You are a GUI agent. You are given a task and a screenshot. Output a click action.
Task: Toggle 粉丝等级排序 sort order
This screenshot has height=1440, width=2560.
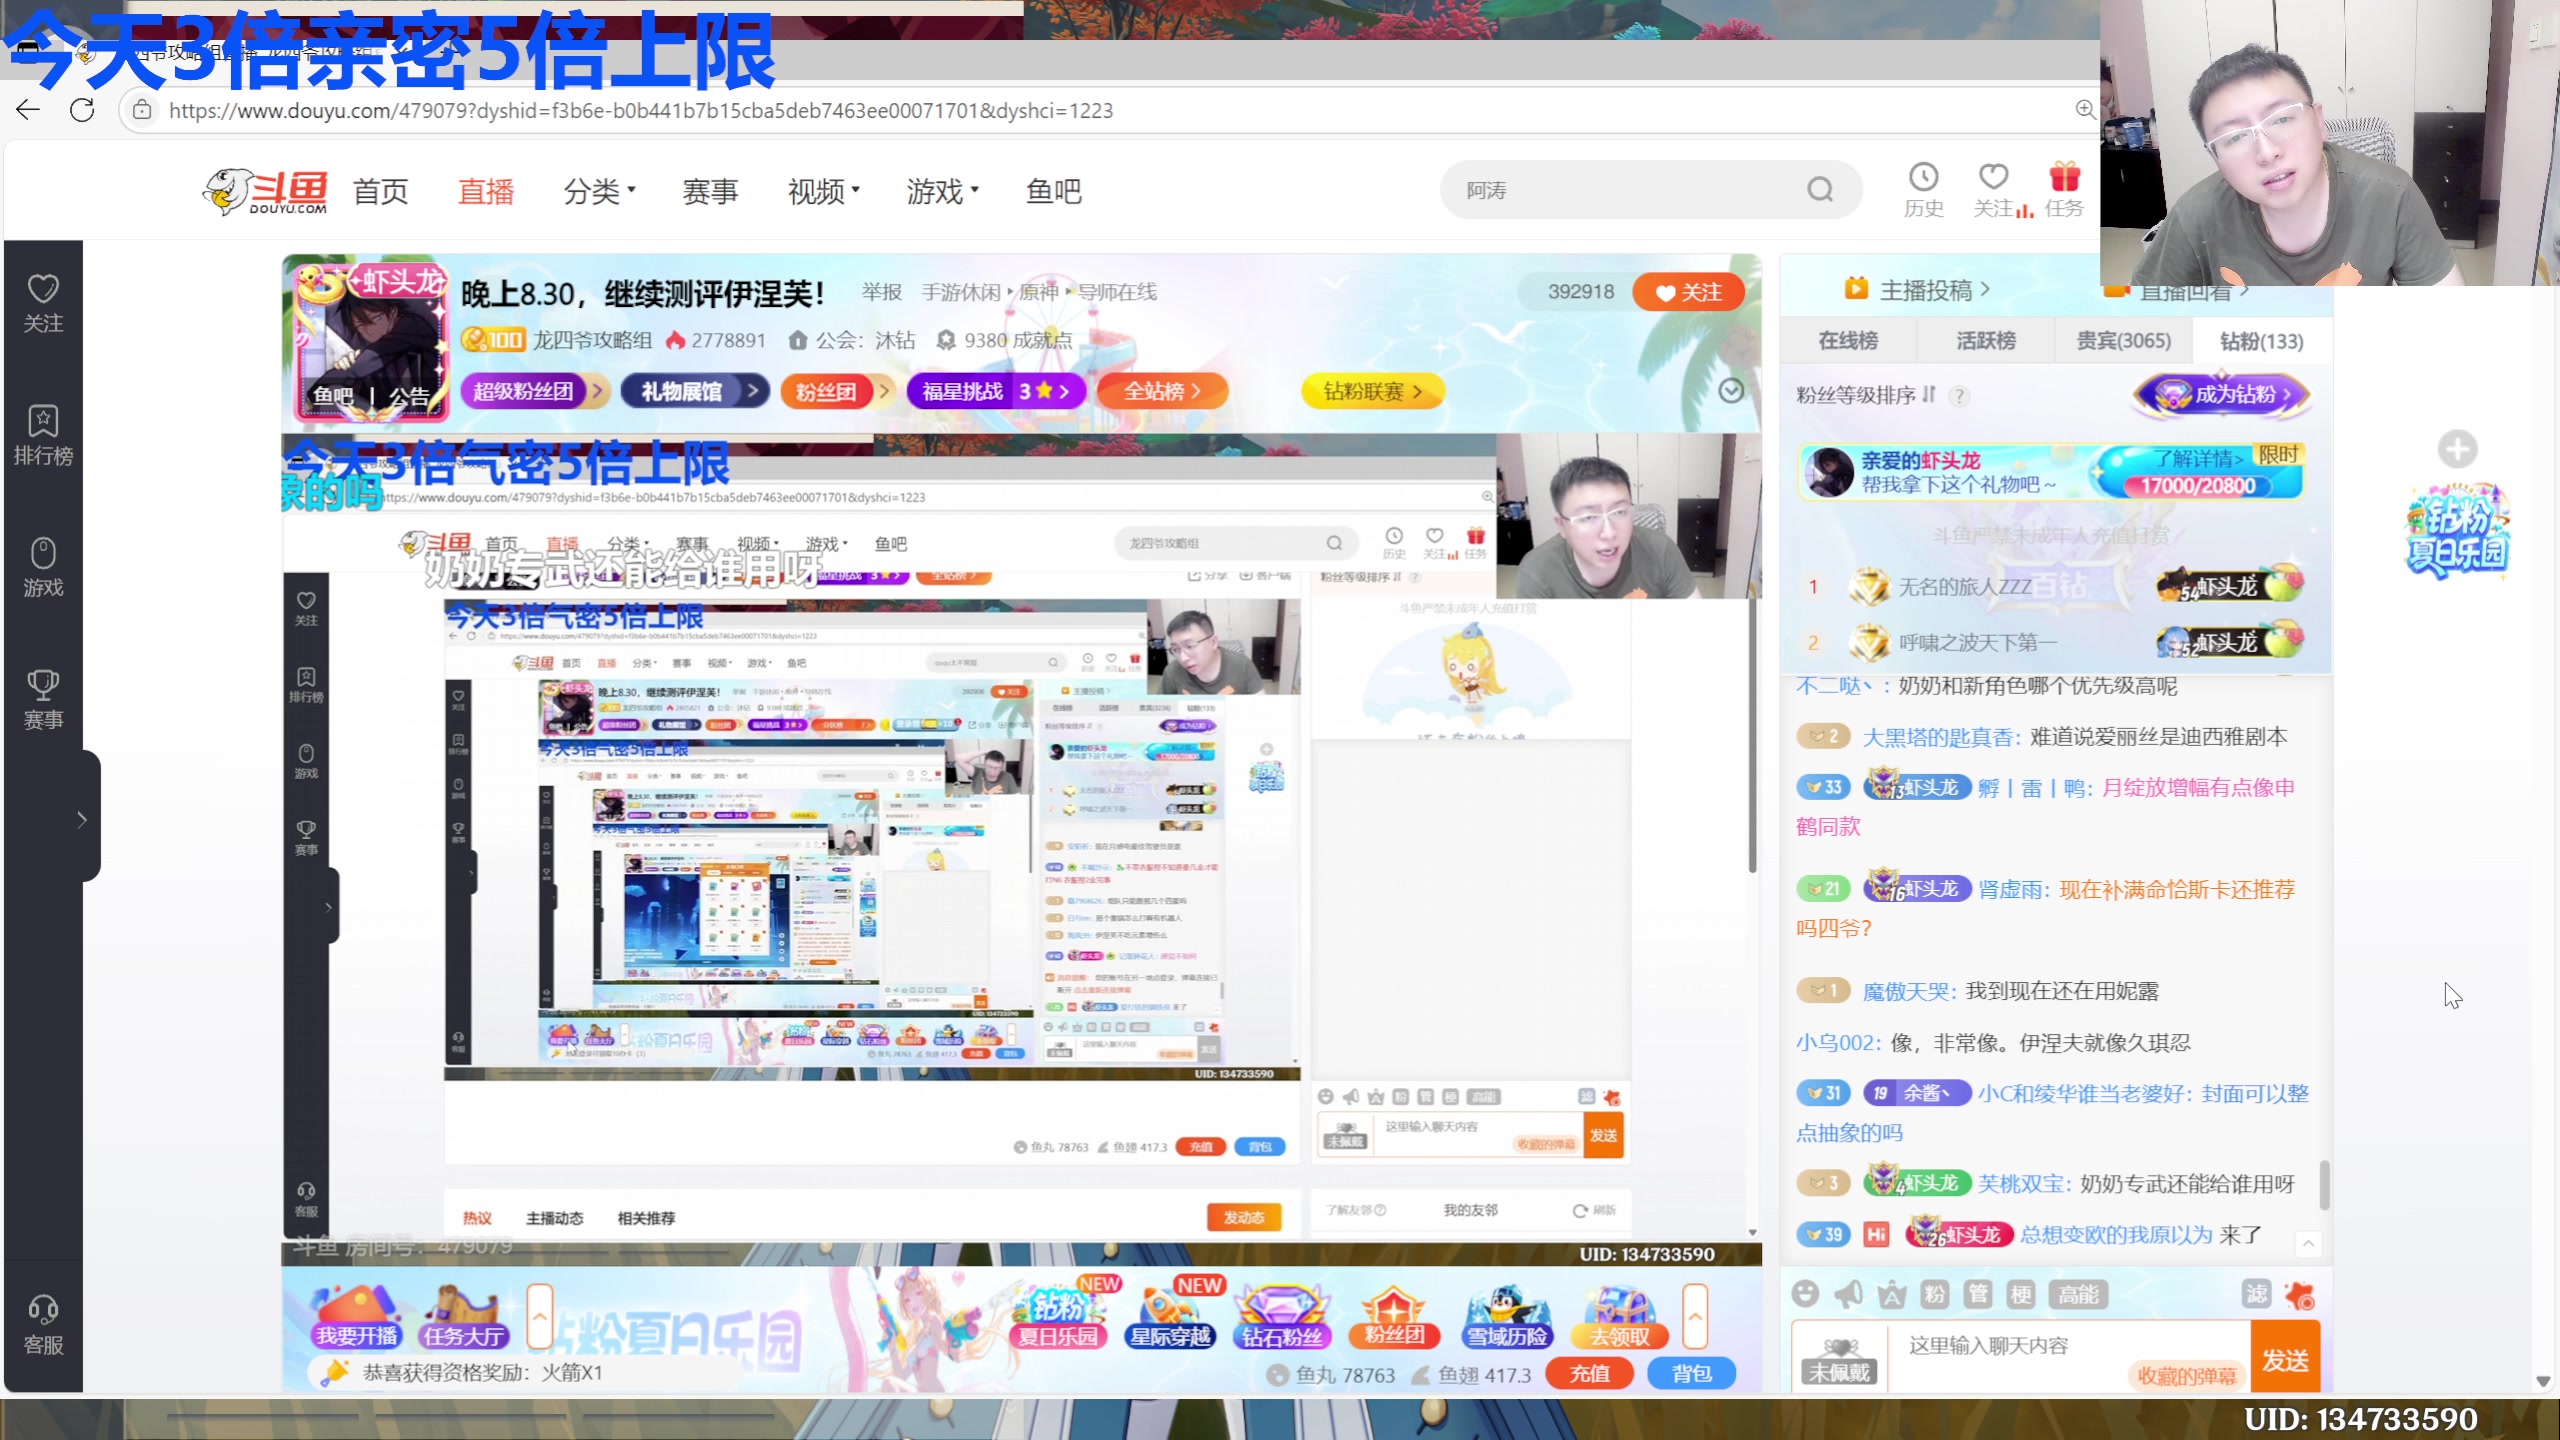coord(1866,395)
